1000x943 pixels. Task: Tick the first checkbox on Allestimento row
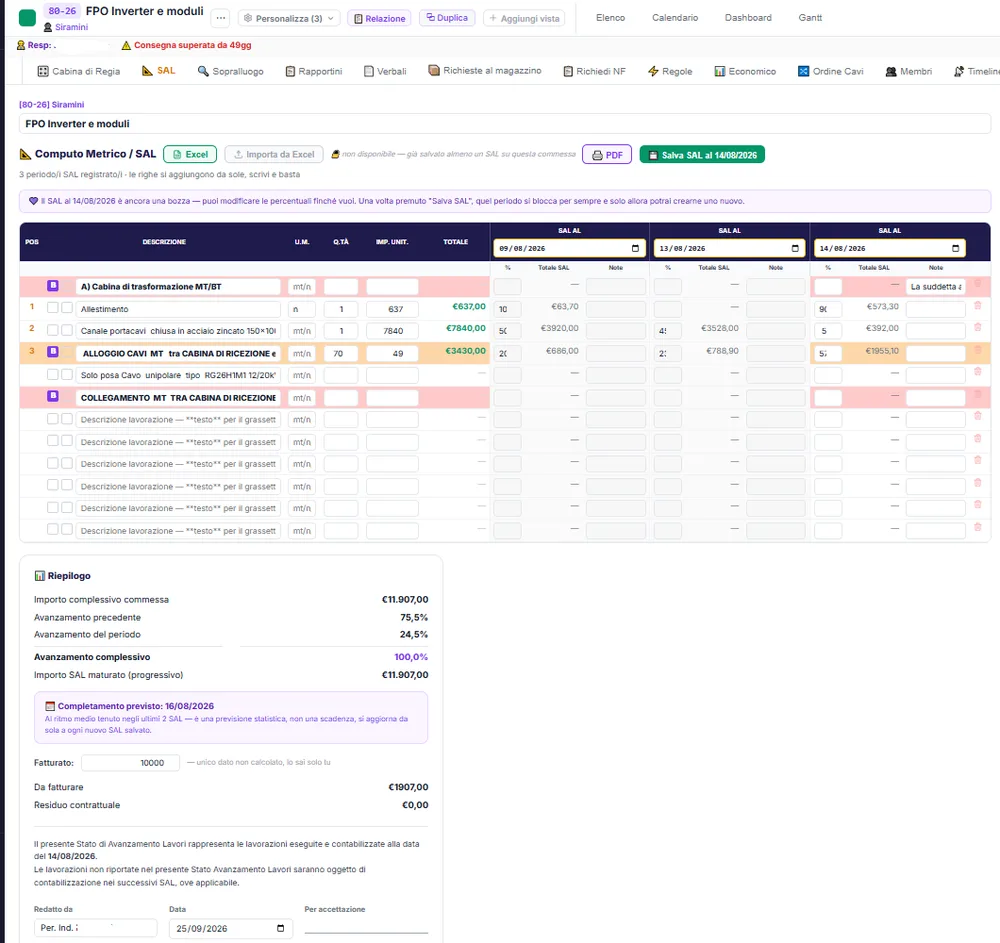point(53,308)
